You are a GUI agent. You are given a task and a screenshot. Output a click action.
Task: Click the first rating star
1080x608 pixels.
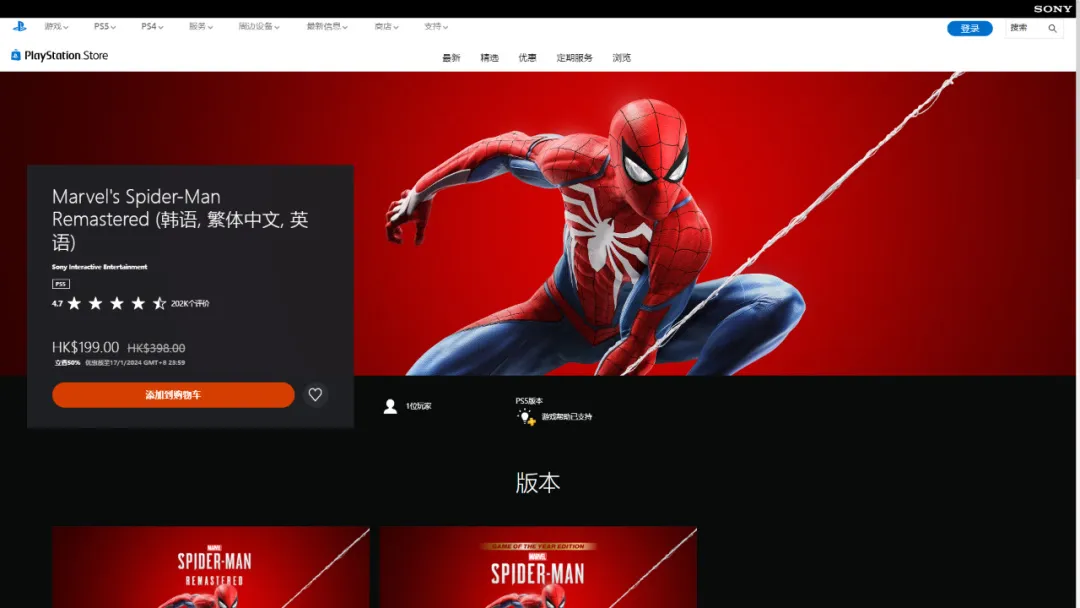(x=74, y=303)
